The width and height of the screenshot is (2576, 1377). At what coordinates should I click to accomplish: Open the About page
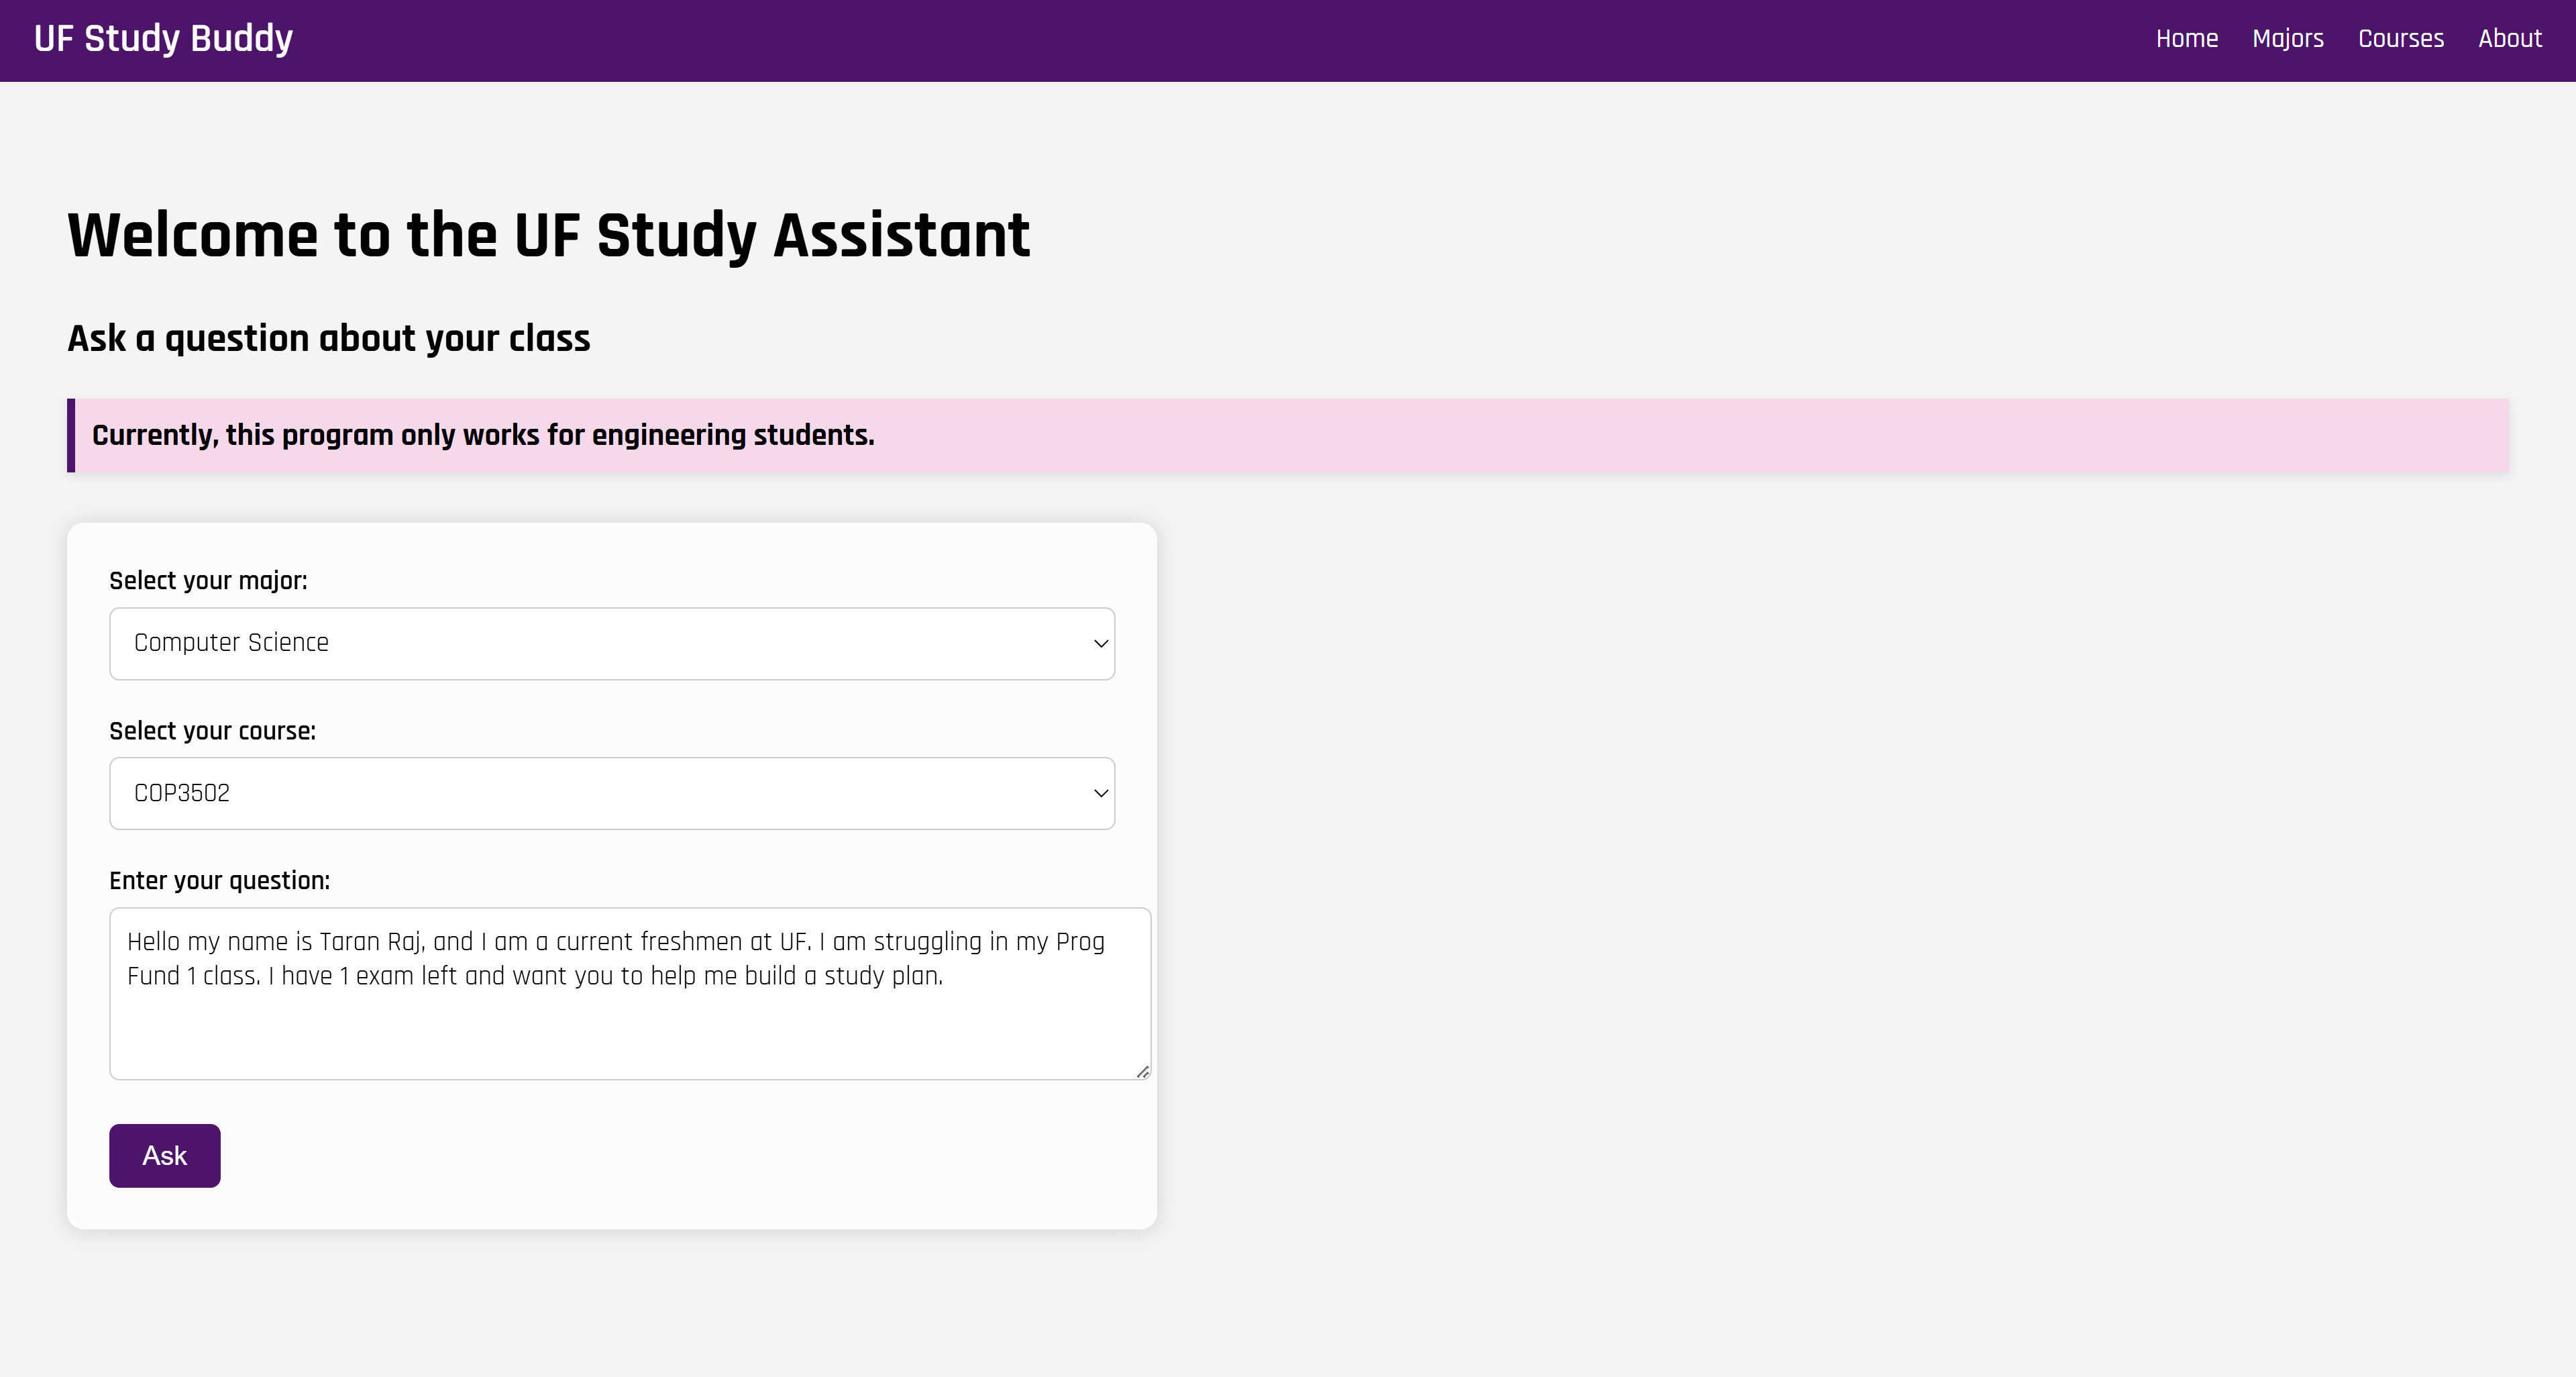[2509, 39]
